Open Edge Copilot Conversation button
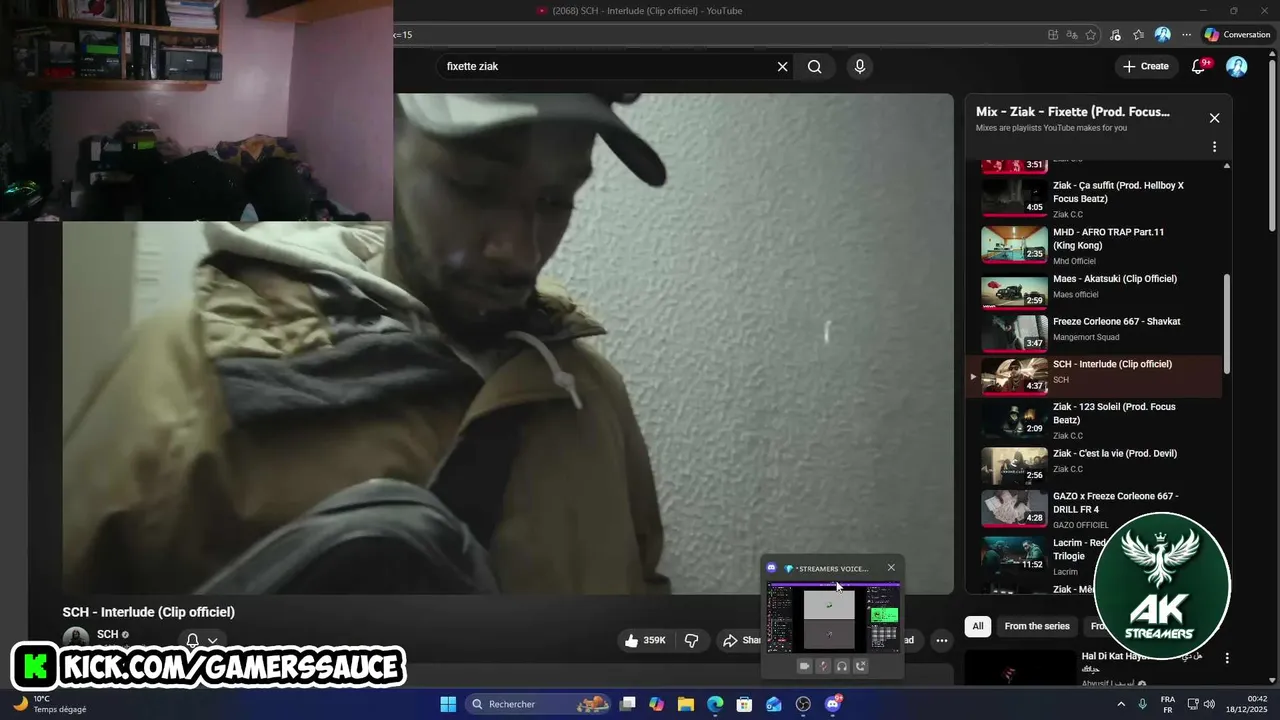This screenshot has height=720, width=1280. 1237,34
